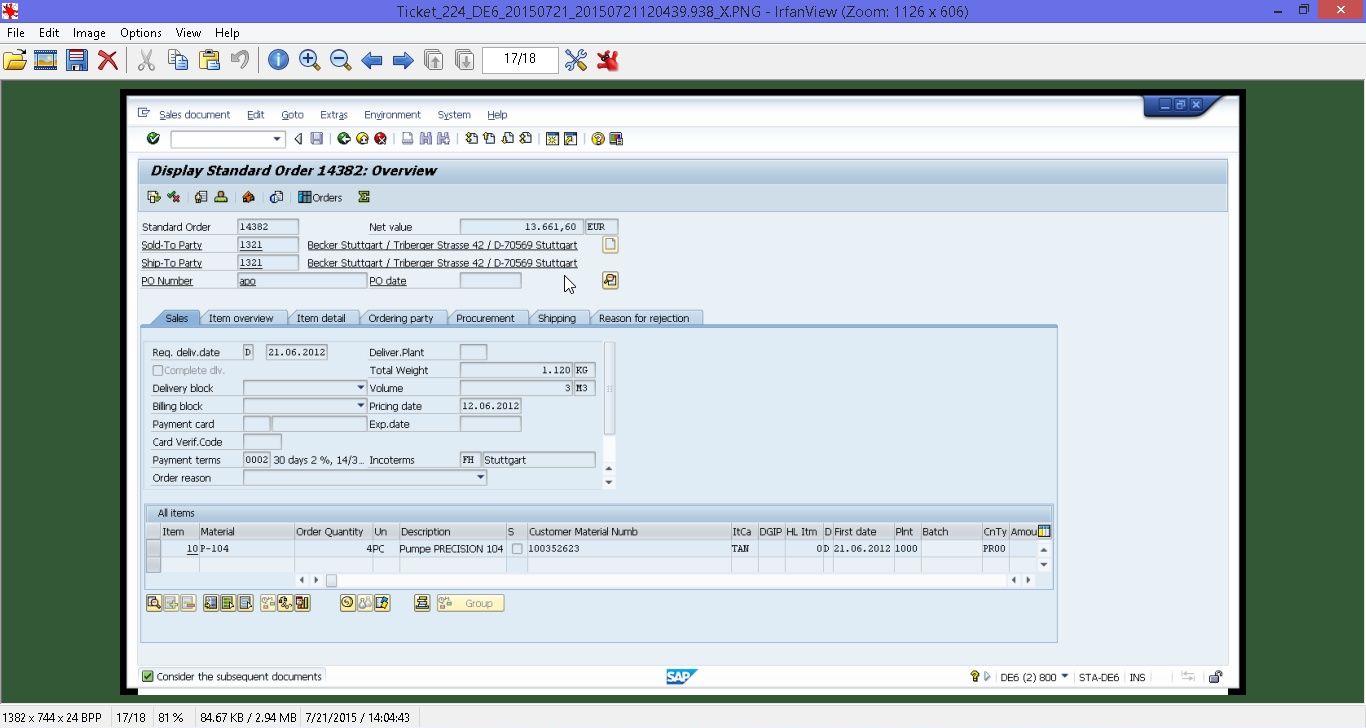
Task: Click the 17/18 page number field
Action: pos(520,59)
